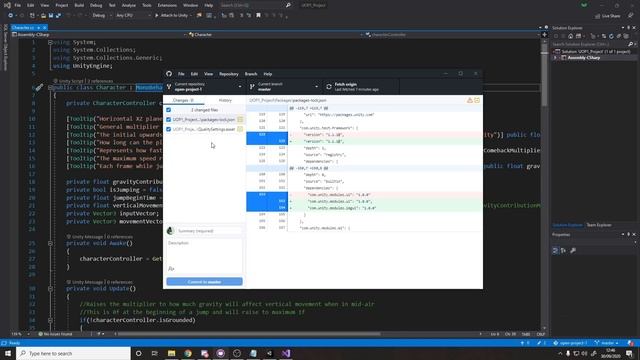Screen dimensions: 640x360
Task: Open the Extensions menu in Visual Studio
Action: 167,5
